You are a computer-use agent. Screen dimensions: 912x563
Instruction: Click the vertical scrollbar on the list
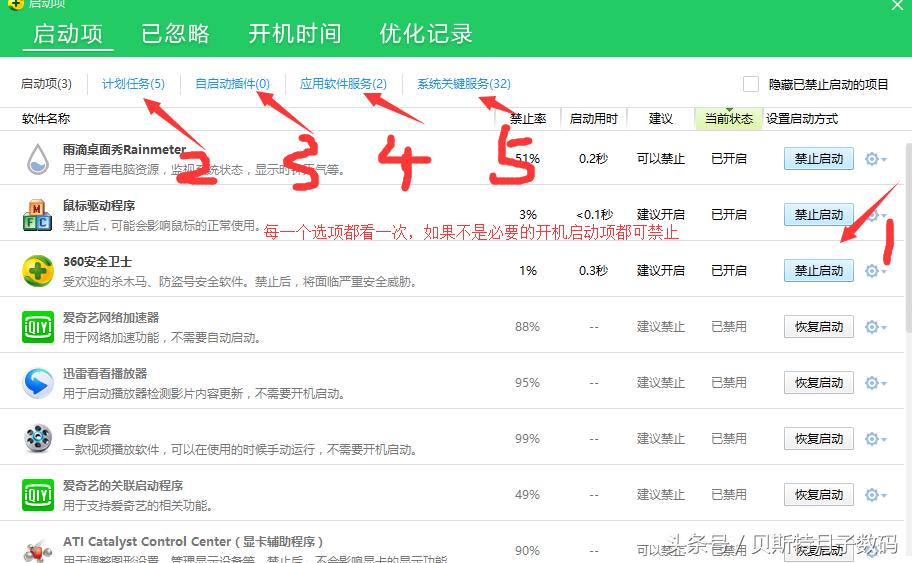(x=908, y=238)
